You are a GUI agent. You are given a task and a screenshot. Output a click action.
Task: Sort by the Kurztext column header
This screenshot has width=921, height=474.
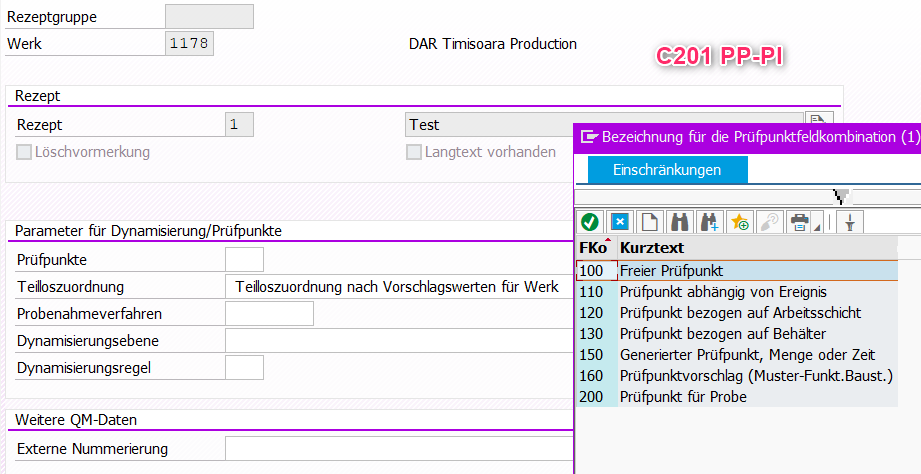tap(651, 247)
